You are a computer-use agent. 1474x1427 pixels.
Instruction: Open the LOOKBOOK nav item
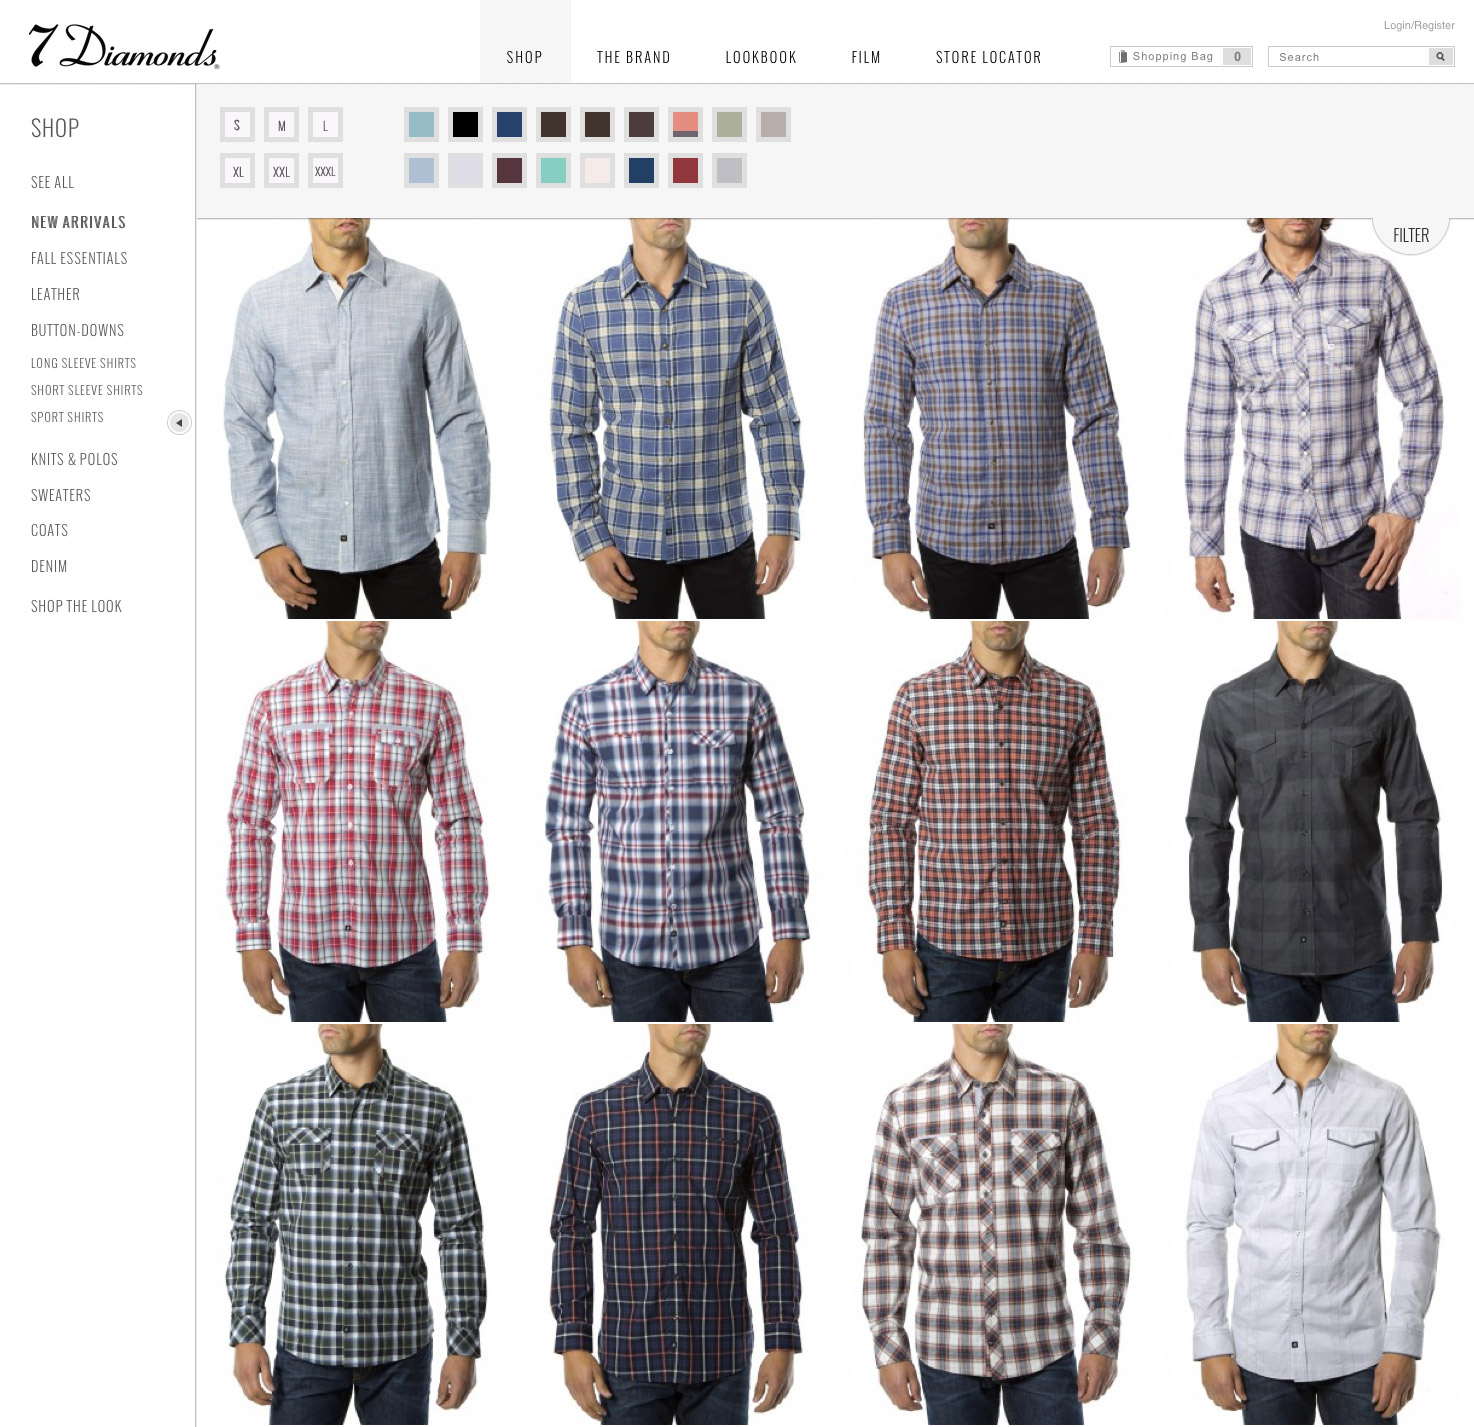761,57
